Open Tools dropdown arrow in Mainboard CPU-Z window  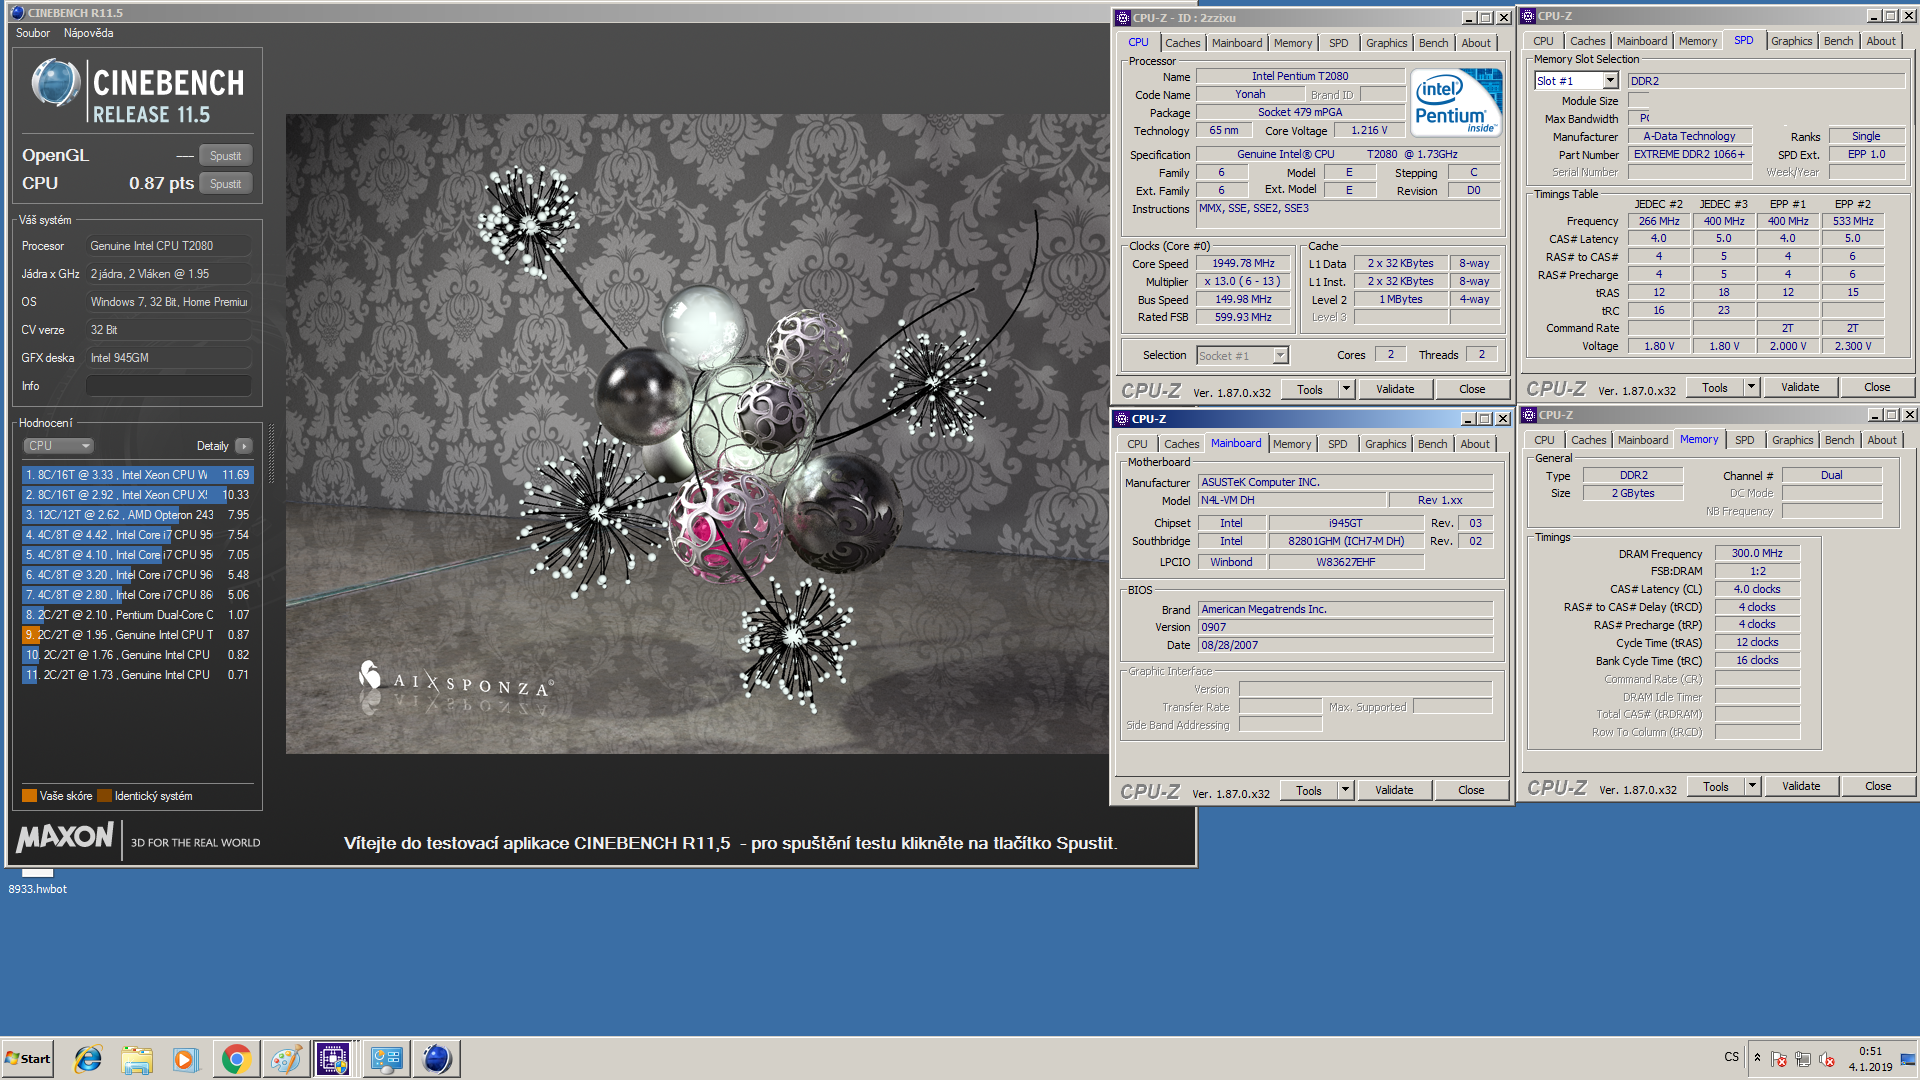click(x=1345, y=791)
